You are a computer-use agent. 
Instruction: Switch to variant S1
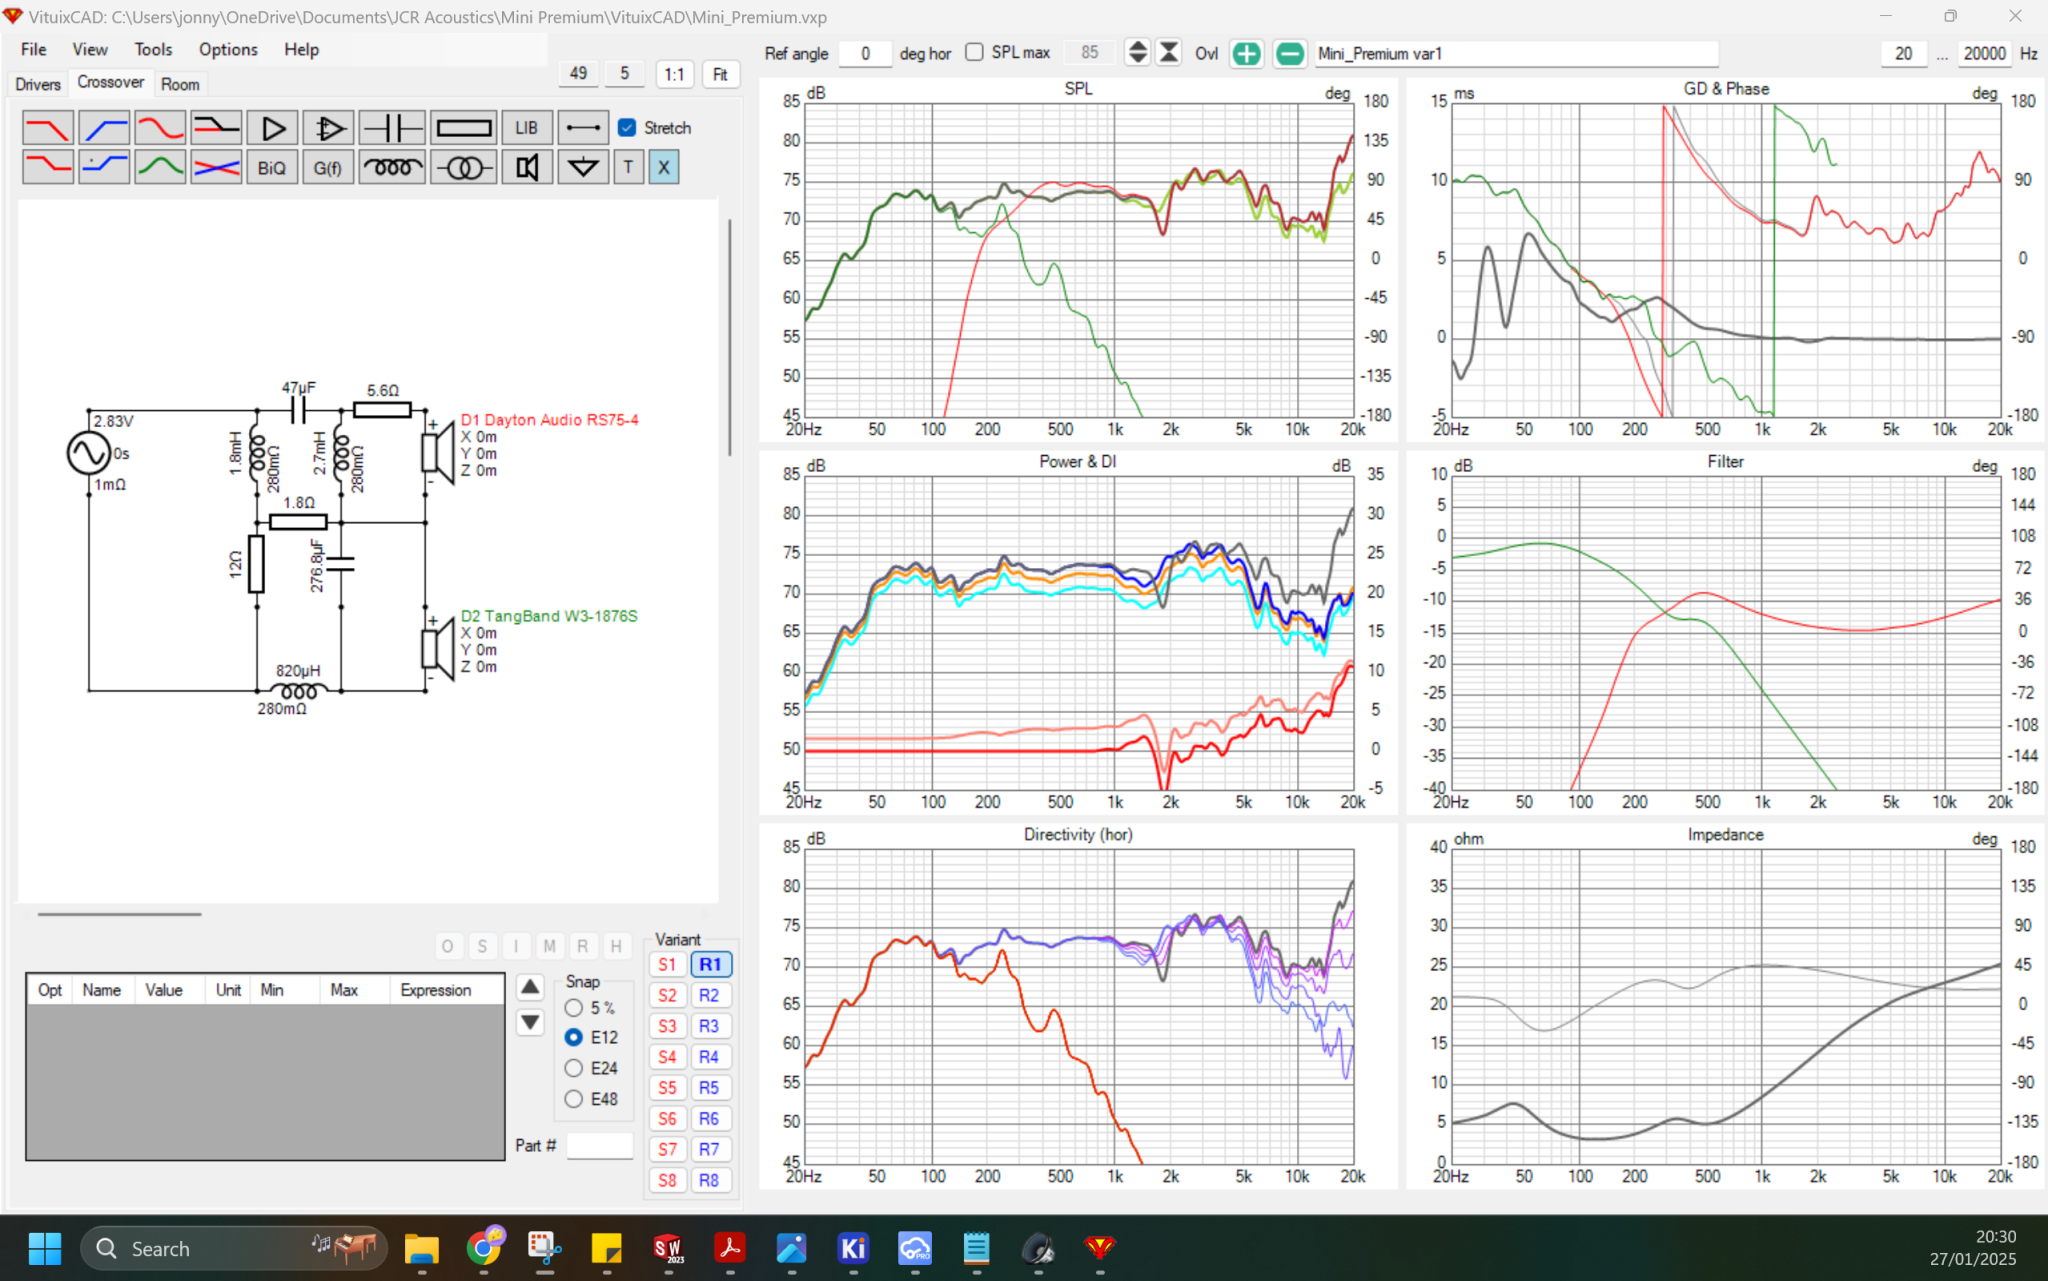pyautogui.click(x=667, y=965)
